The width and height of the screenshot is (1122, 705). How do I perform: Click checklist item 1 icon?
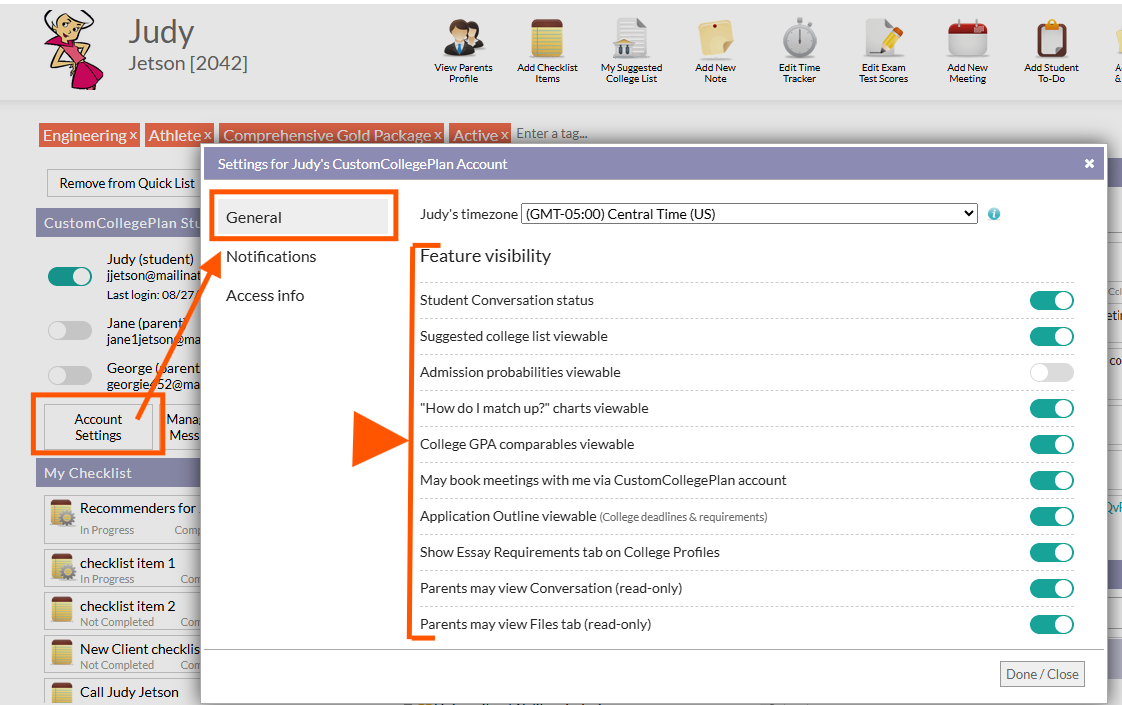(x=63, y=567)
